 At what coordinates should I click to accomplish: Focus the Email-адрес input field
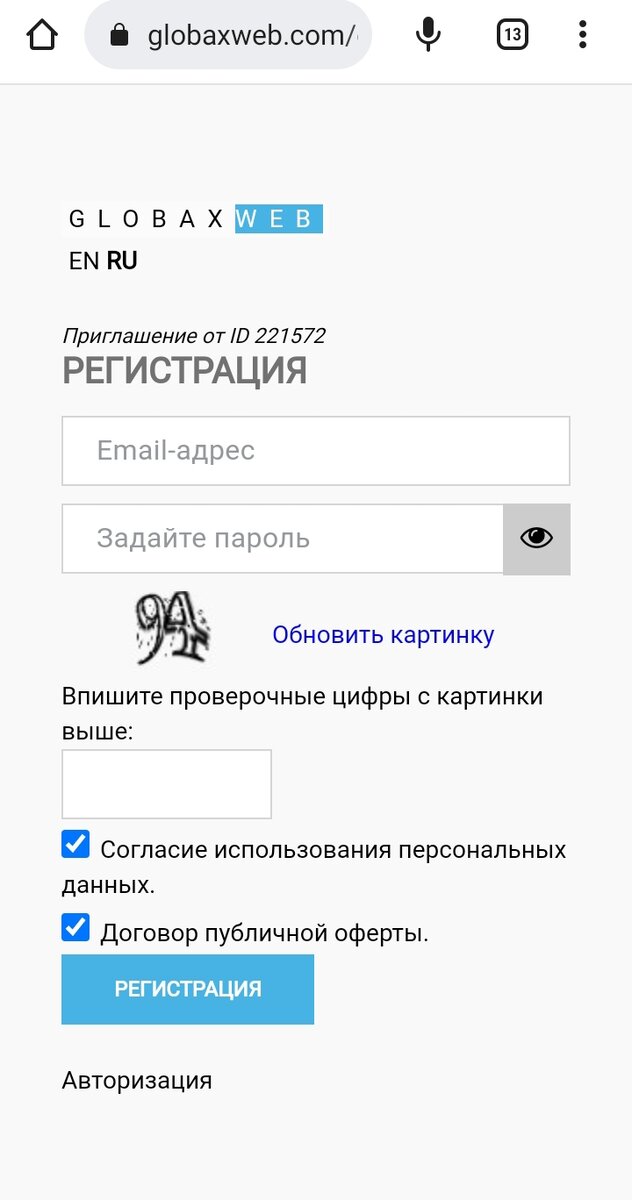click(x=316, y=450)
